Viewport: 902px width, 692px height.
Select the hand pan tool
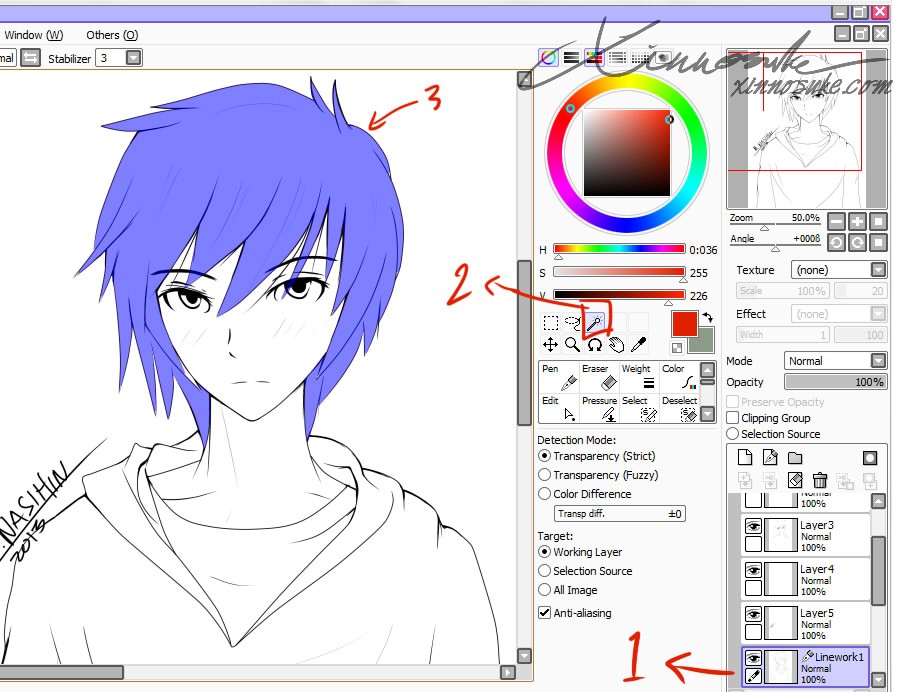point(617,345)
